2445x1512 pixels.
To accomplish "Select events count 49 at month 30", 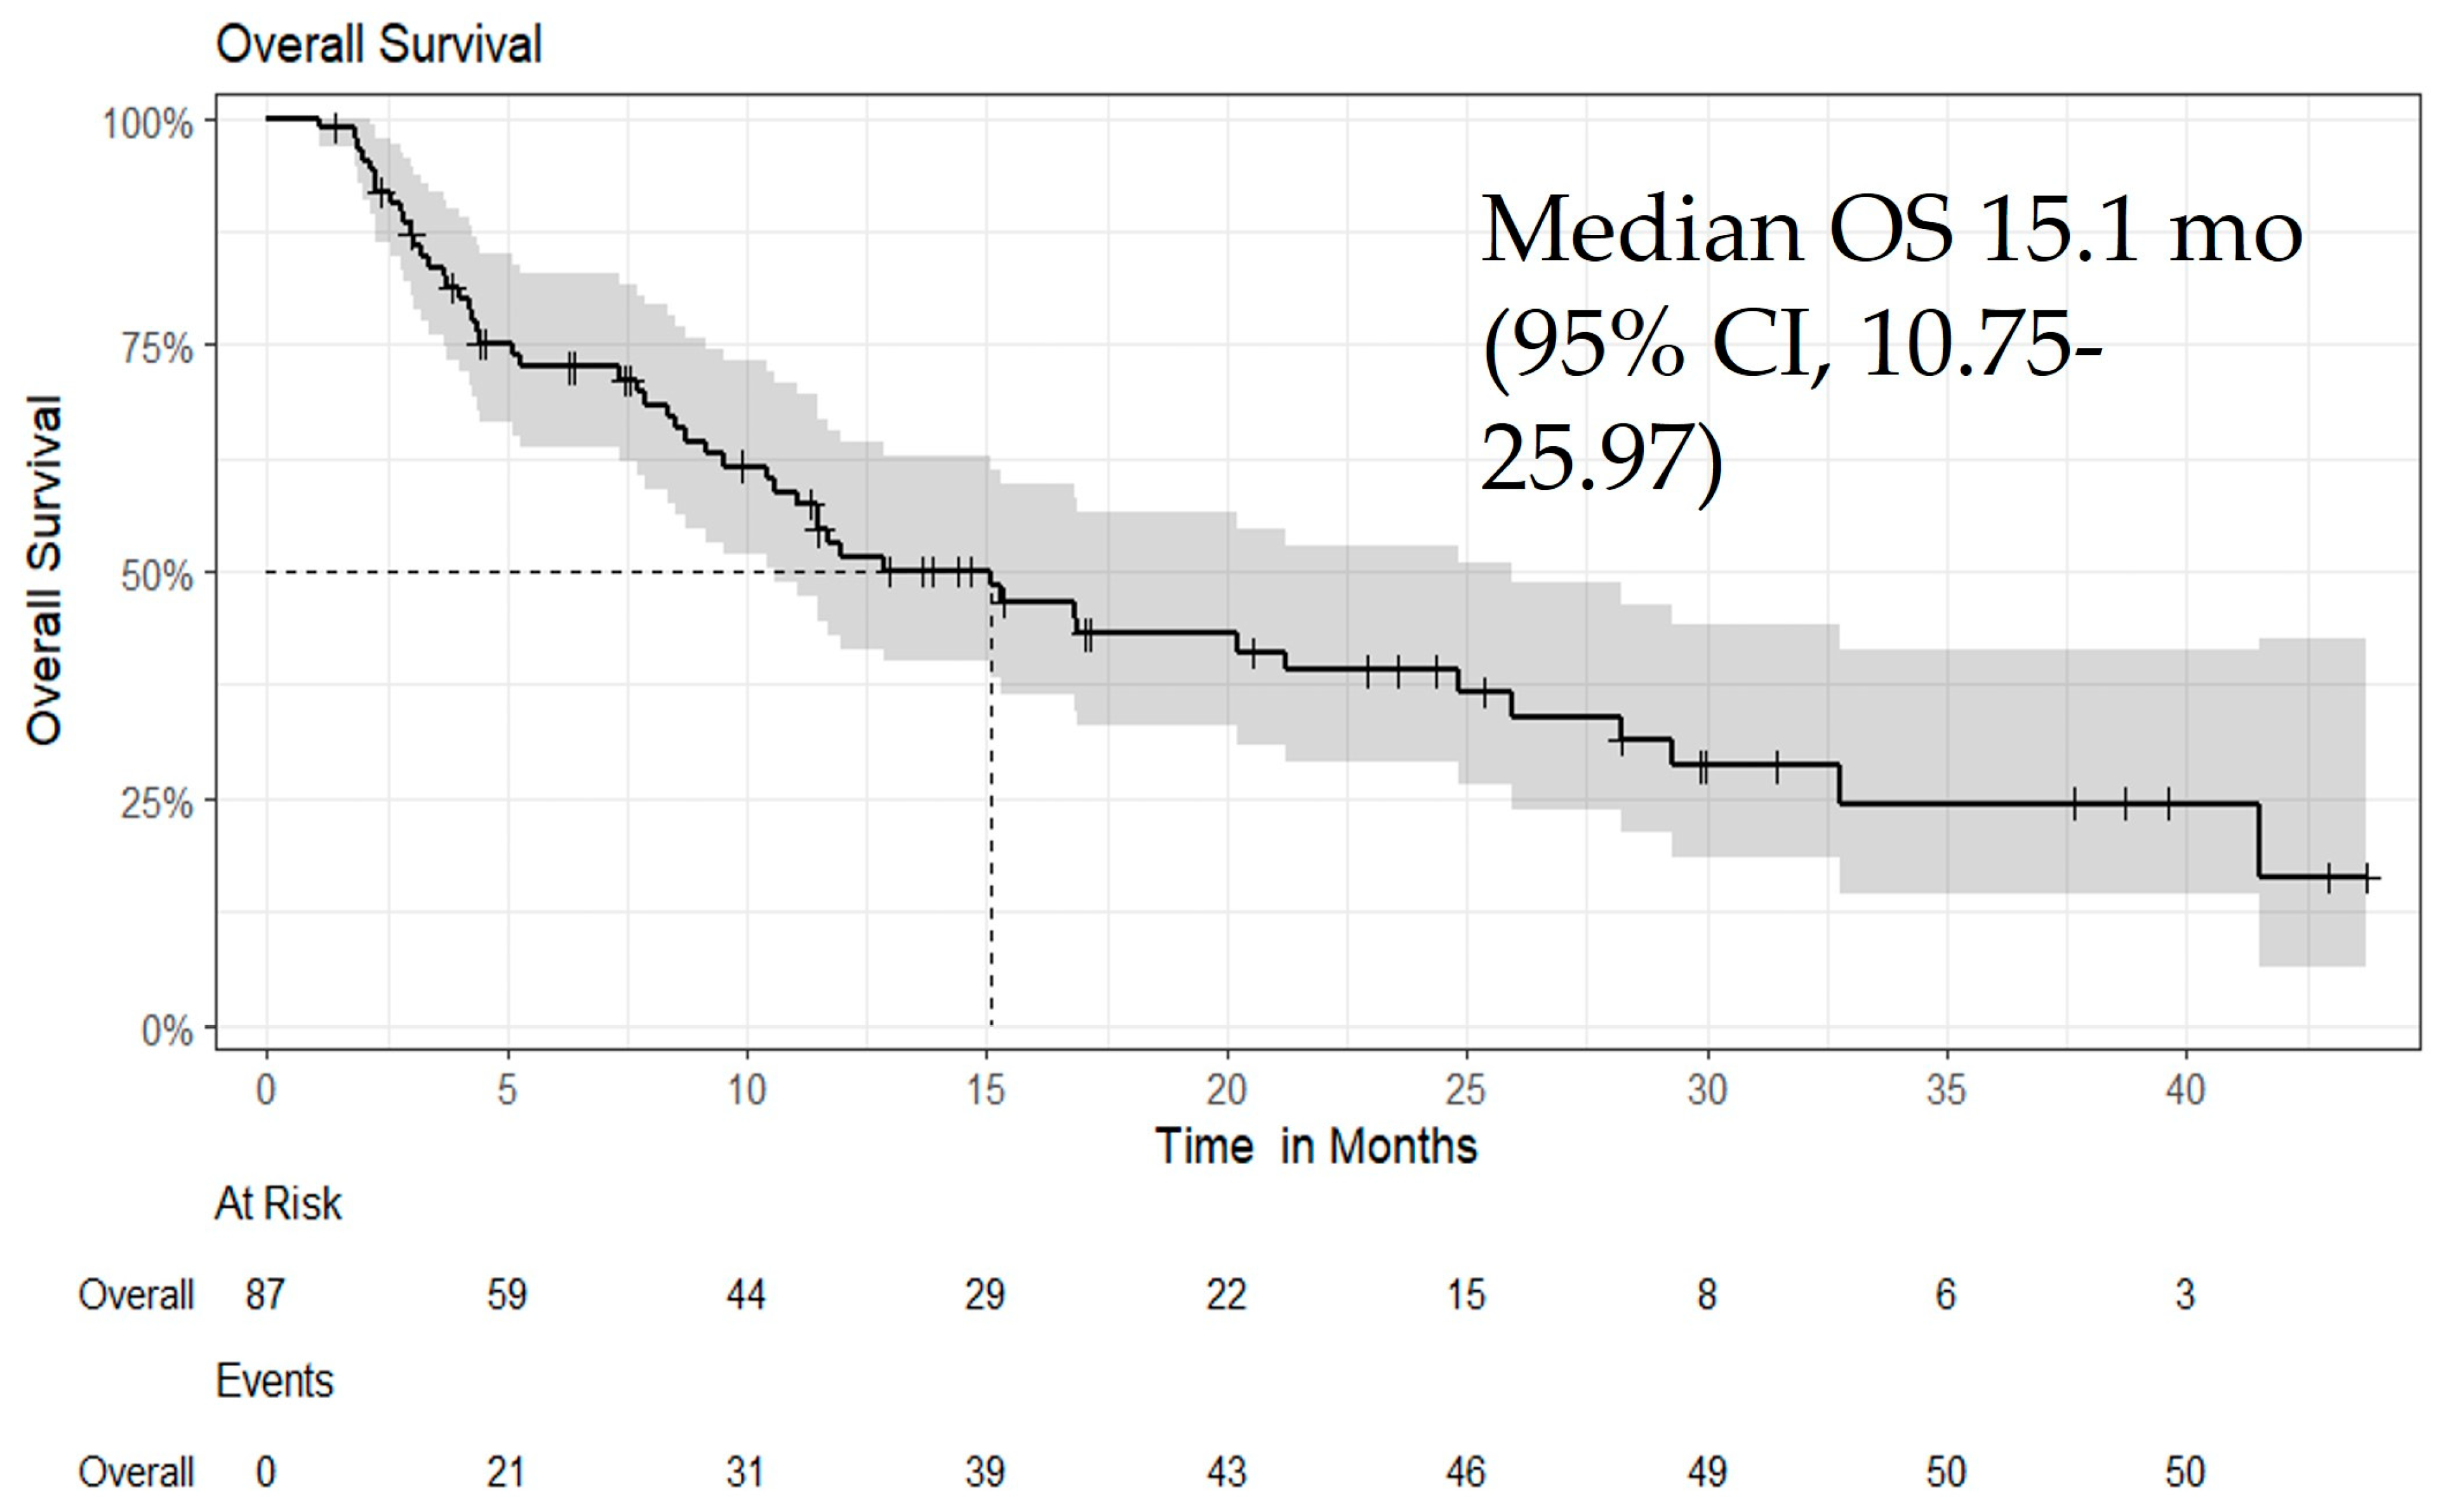I will 1706,1472.
